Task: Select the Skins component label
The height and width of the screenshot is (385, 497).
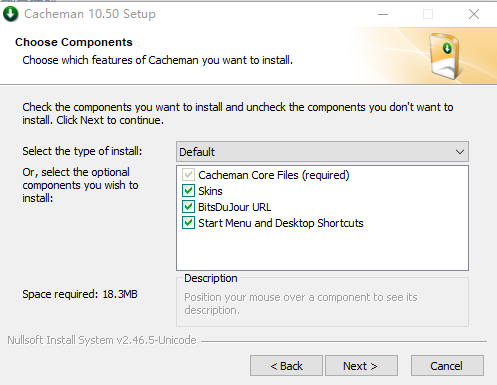Action: (x=210, y=191)
